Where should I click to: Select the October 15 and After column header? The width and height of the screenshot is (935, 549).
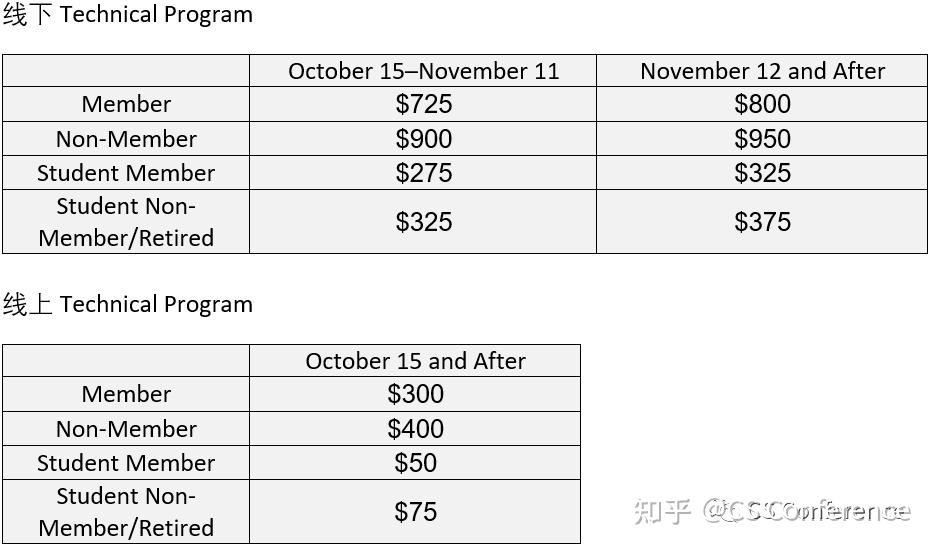(415, 361)
